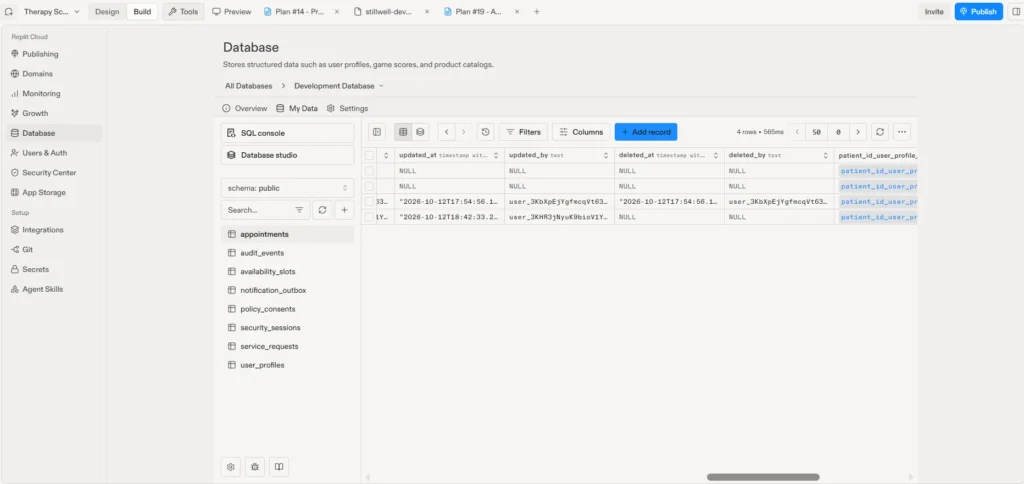Click the table Search field
The height and width of the screenshot is (484, 1024).
(x=256, y=210)
